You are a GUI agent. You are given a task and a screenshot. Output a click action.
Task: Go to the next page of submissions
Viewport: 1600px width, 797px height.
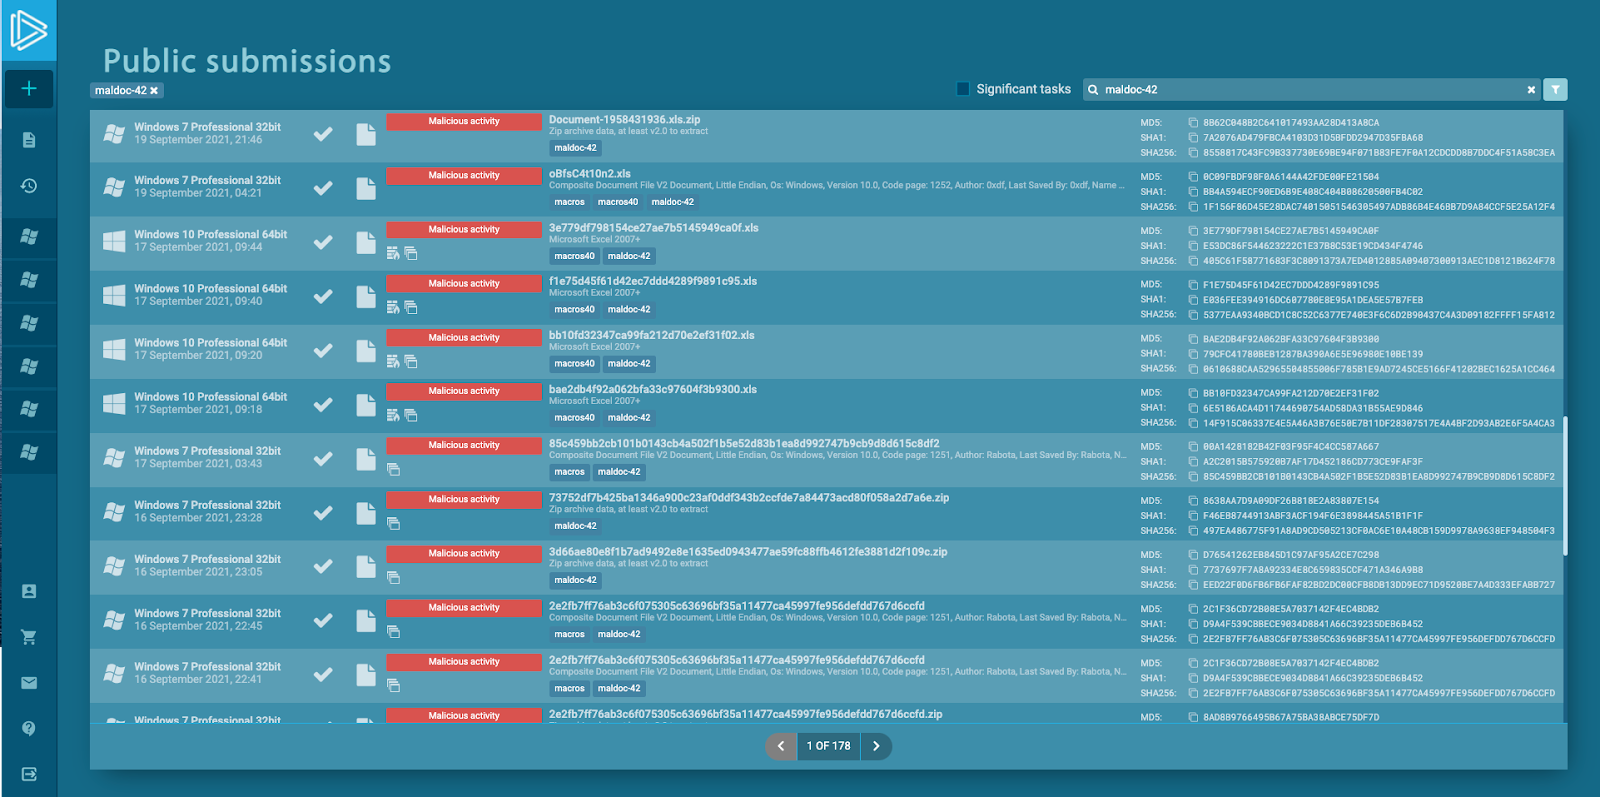(876, 746)
